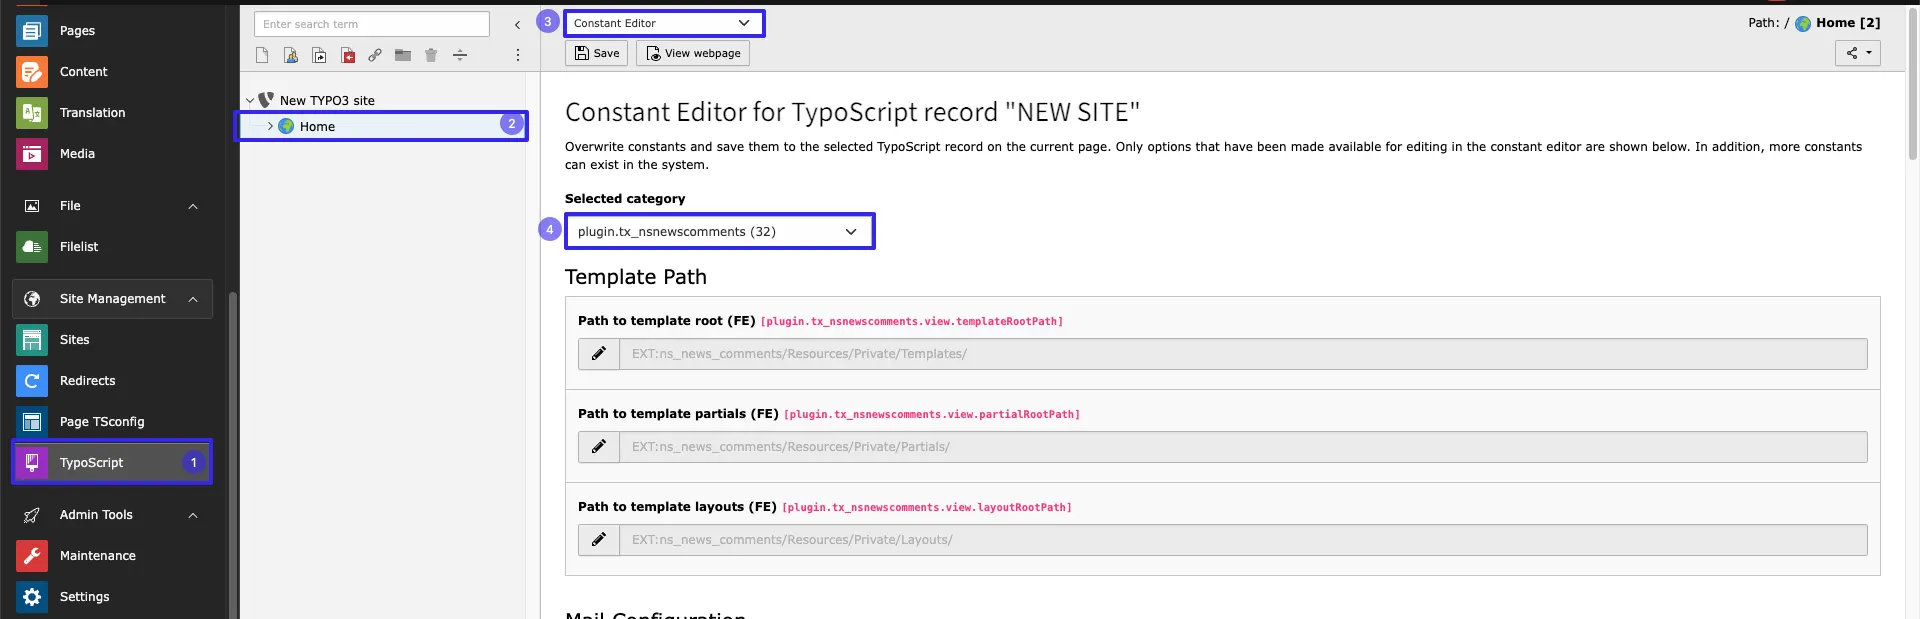
Task: Click the folder page icon in tree toolbar
Action: pos(403,55)
